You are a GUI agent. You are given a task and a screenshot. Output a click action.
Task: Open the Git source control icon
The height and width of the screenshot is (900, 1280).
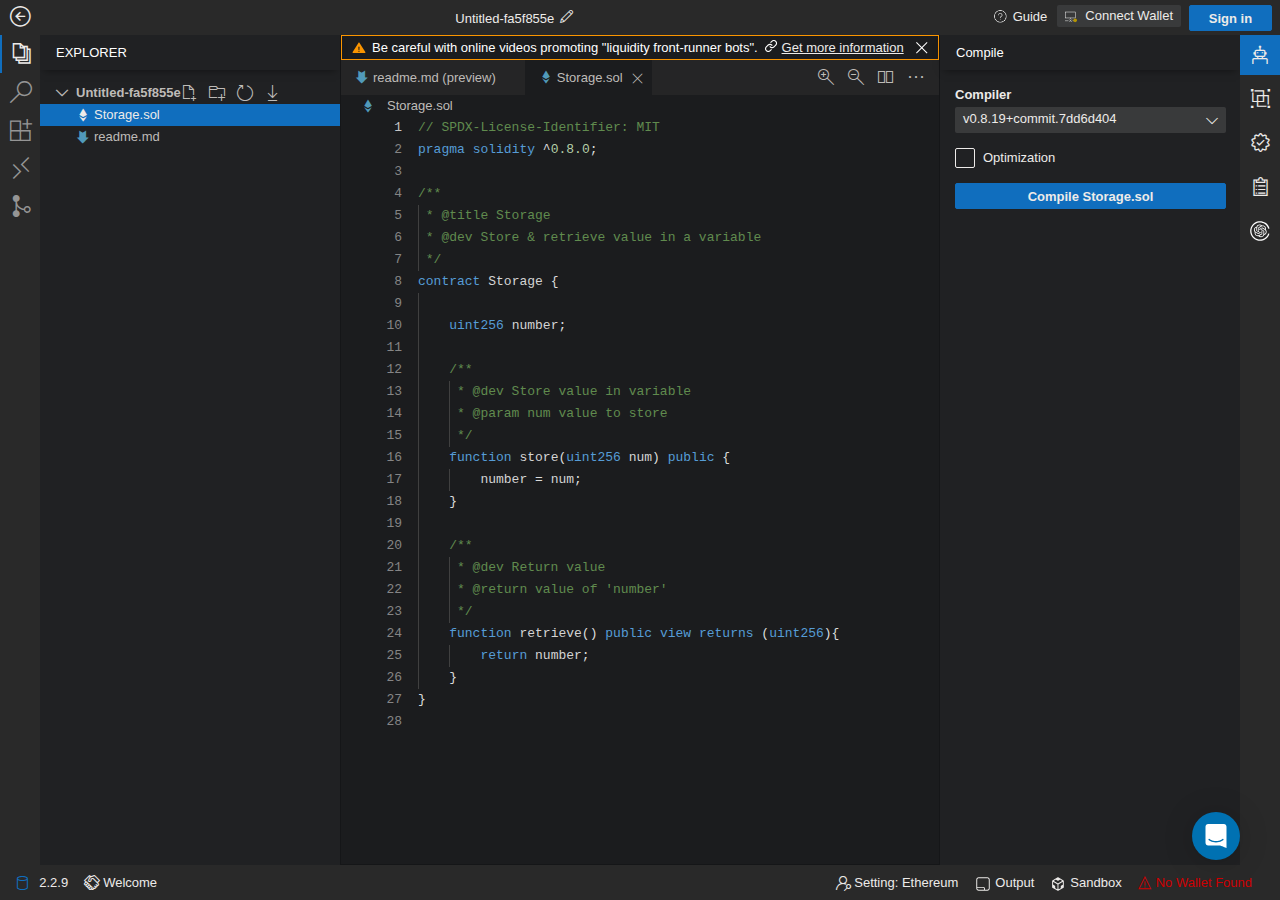[20, 206]
